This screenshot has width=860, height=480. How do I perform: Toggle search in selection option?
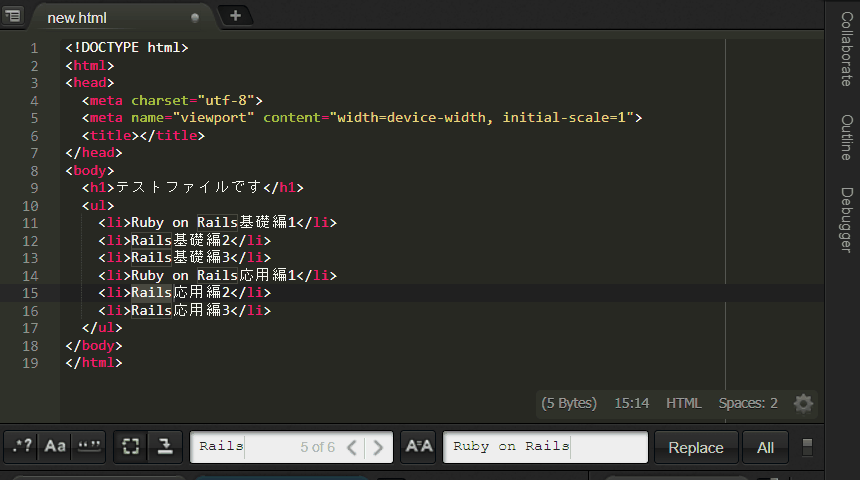[x=131, y=447]
